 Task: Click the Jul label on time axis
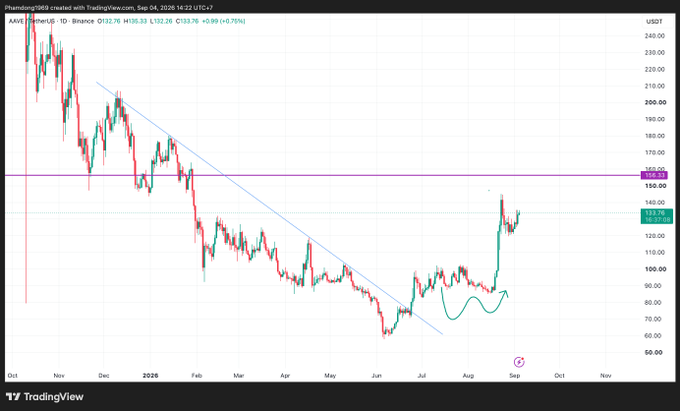(x=422, y=375)
